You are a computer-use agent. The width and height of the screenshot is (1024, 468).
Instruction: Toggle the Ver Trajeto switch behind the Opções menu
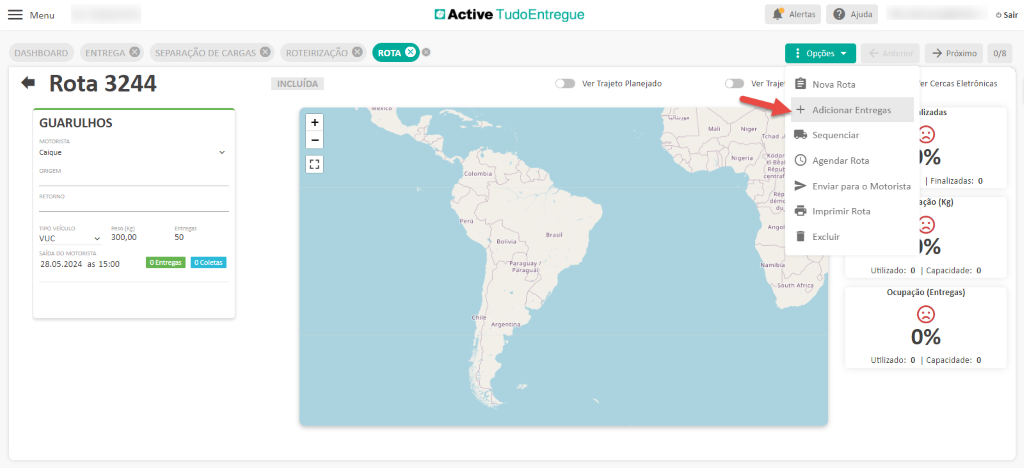735,84
